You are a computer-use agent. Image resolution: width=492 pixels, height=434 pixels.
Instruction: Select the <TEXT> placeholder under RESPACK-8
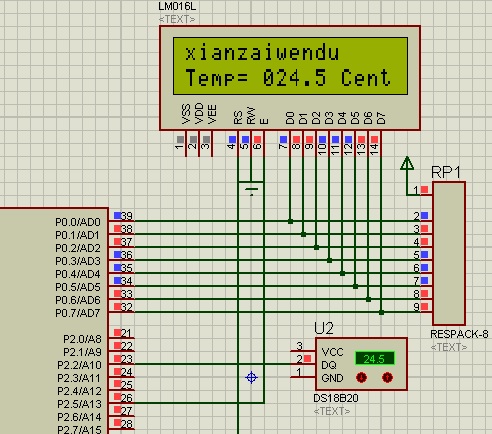click(x=449, y=347)
